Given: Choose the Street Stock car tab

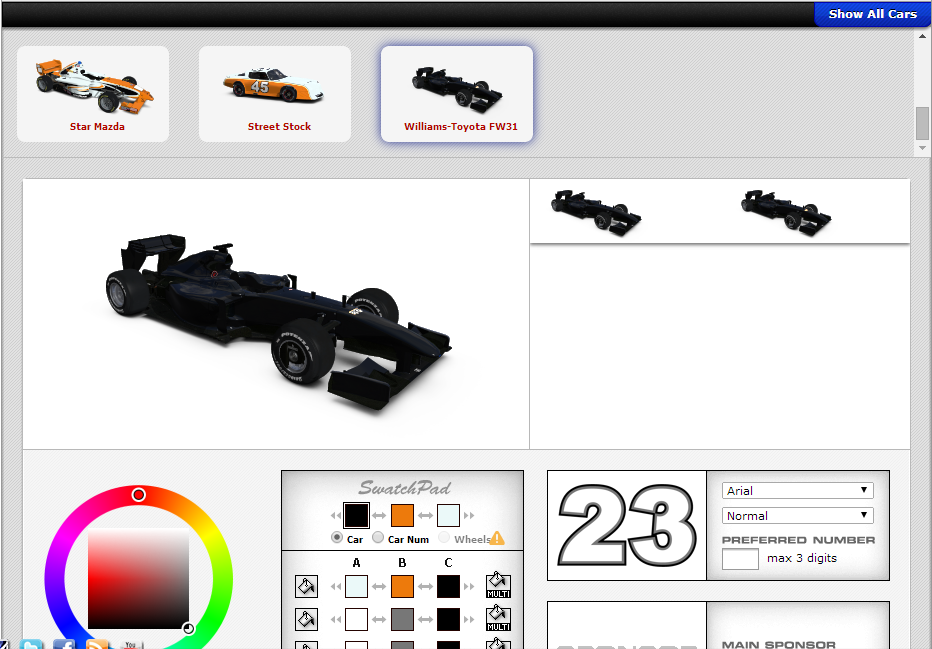Looking at the screenshot, I should pos(275,94).
